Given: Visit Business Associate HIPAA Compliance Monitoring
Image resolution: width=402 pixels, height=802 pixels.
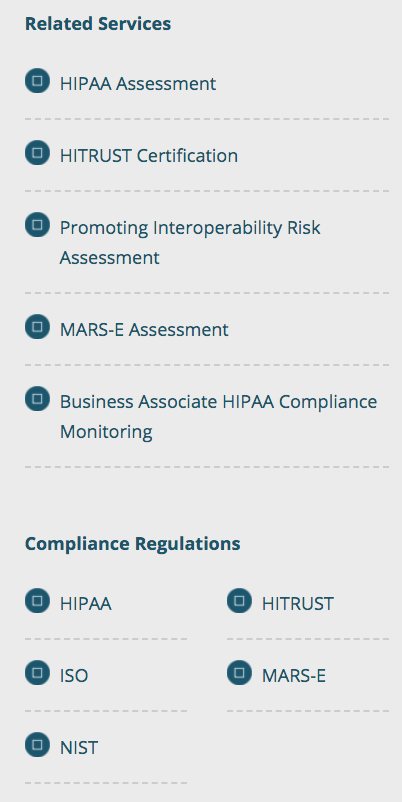Looking at the screenshot, I should [218, 417].
